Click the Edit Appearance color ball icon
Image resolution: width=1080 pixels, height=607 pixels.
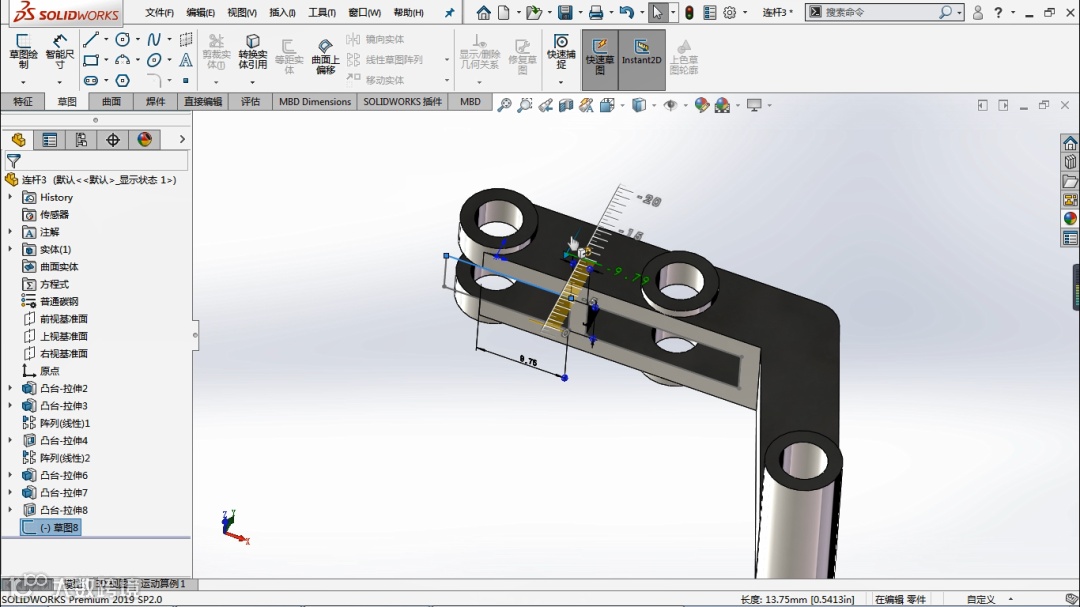point(702,105)
